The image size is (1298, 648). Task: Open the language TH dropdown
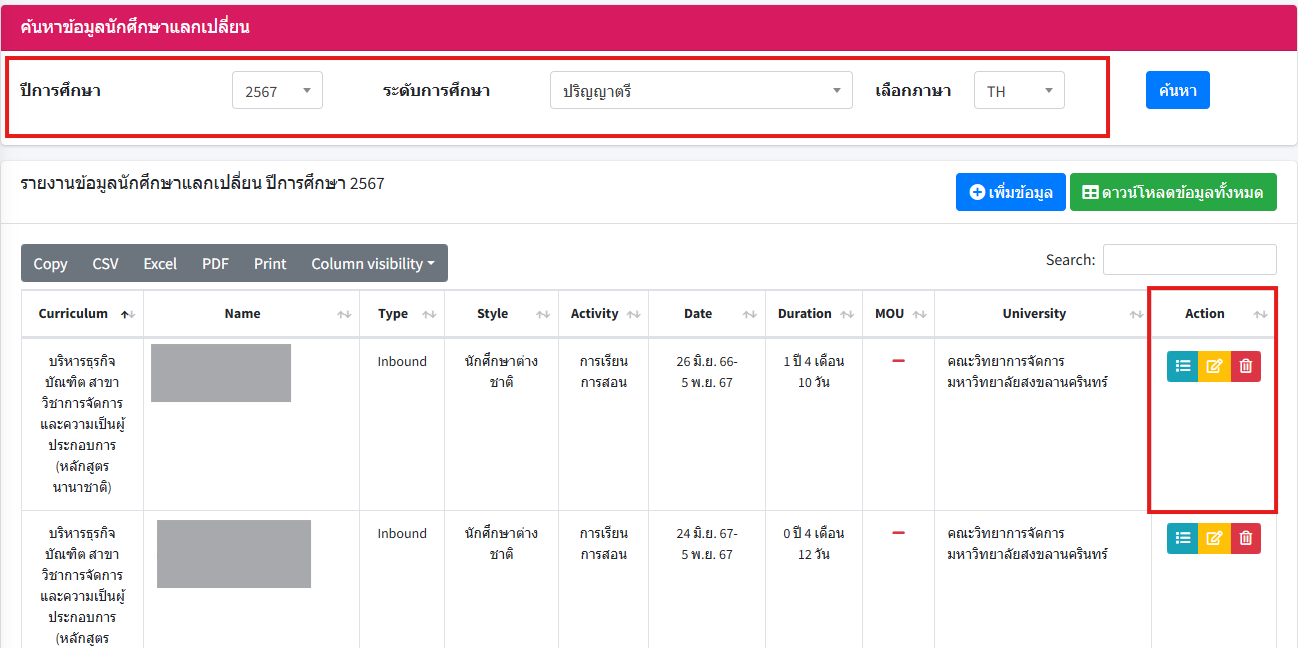[1018, 91]
